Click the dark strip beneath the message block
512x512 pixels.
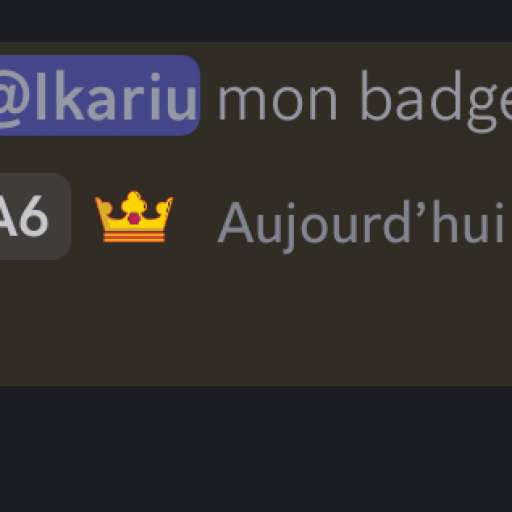pos(256,449)
